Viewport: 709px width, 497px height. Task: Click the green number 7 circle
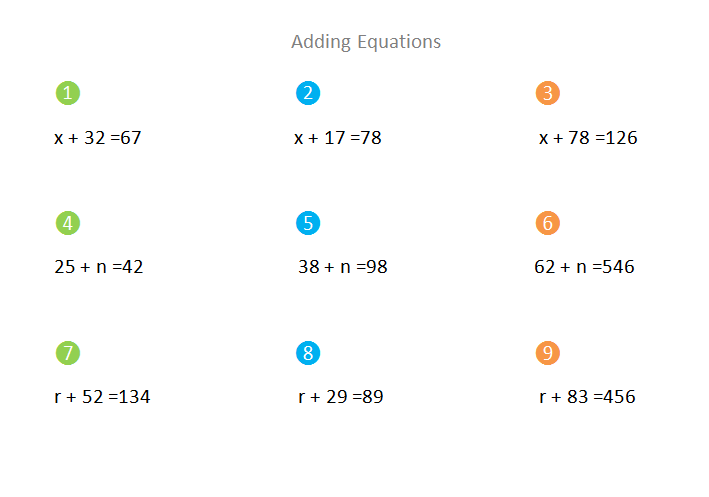pyautogui.click(x=67, y=353)
